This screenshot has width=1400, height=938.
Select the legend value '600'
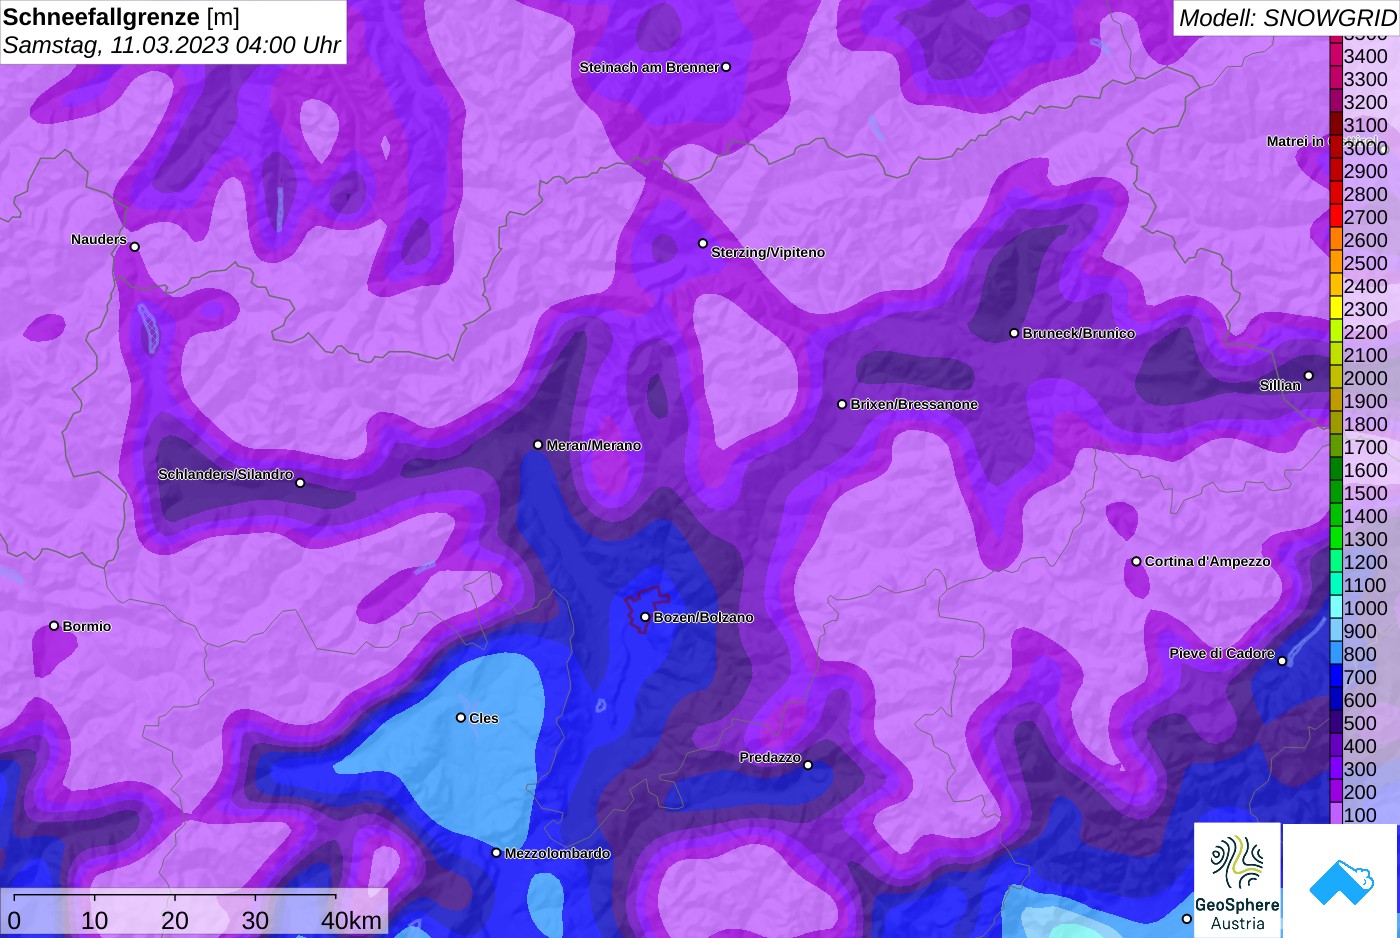(1360, 700)
